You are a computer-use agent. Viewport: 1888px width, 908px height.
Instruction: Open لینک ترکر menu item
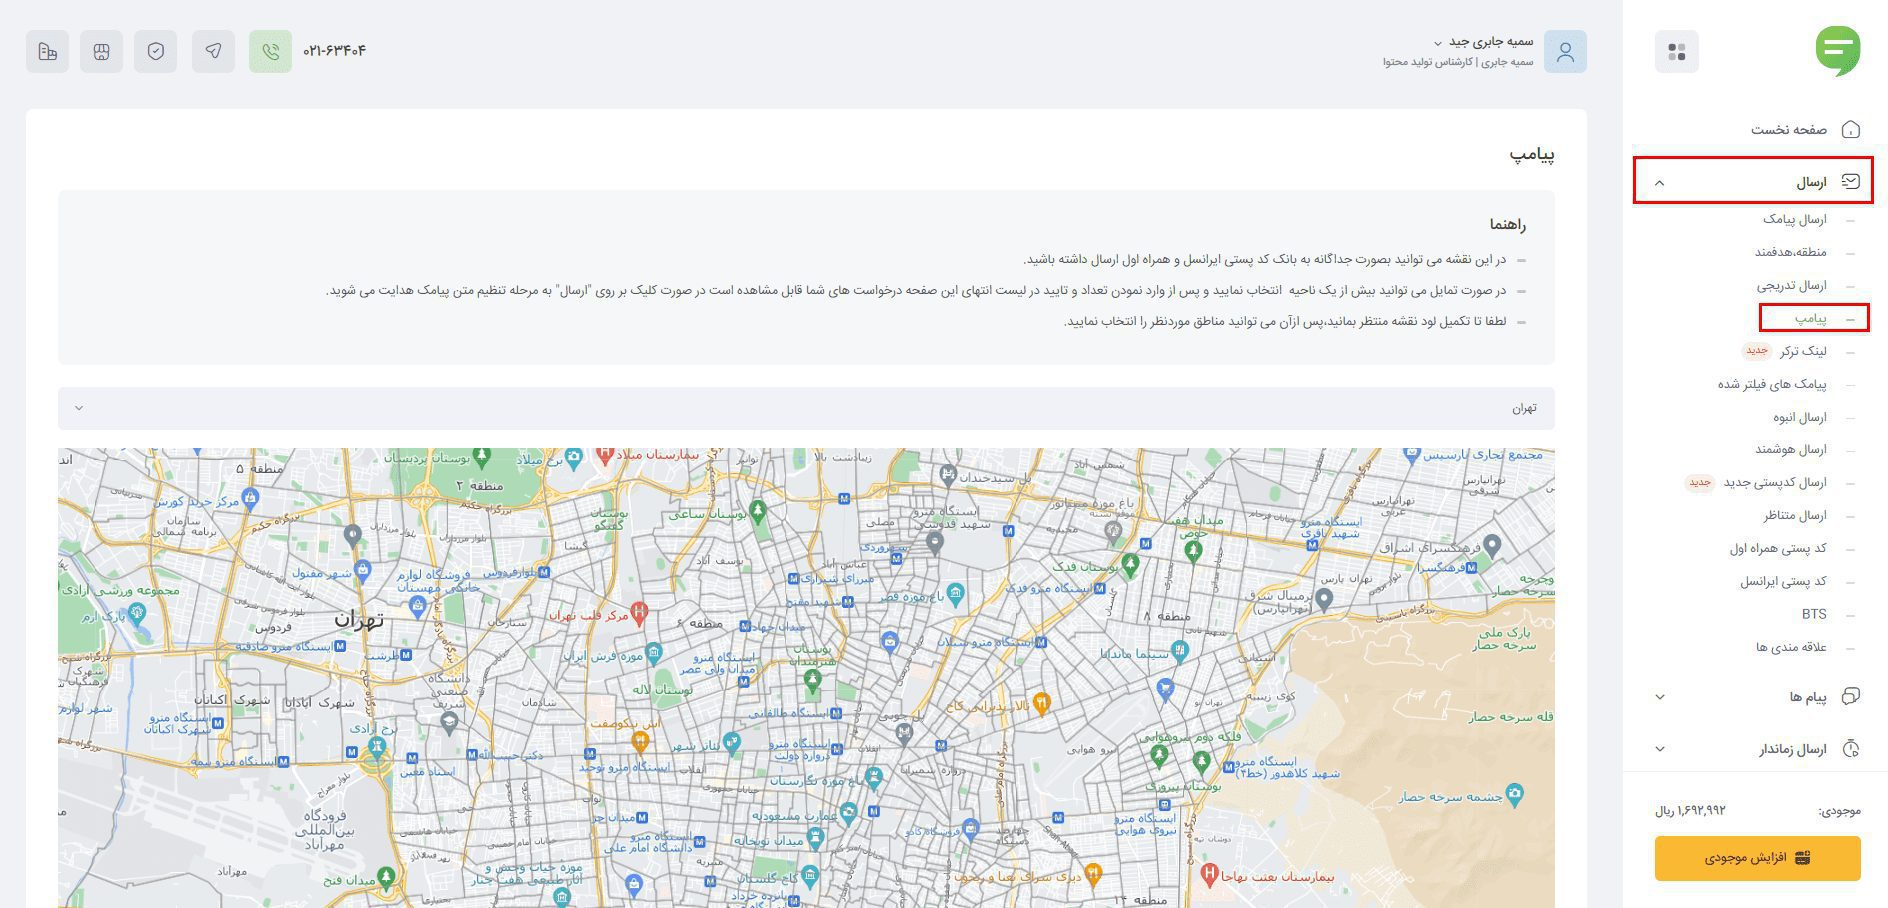coord(1803,351)
